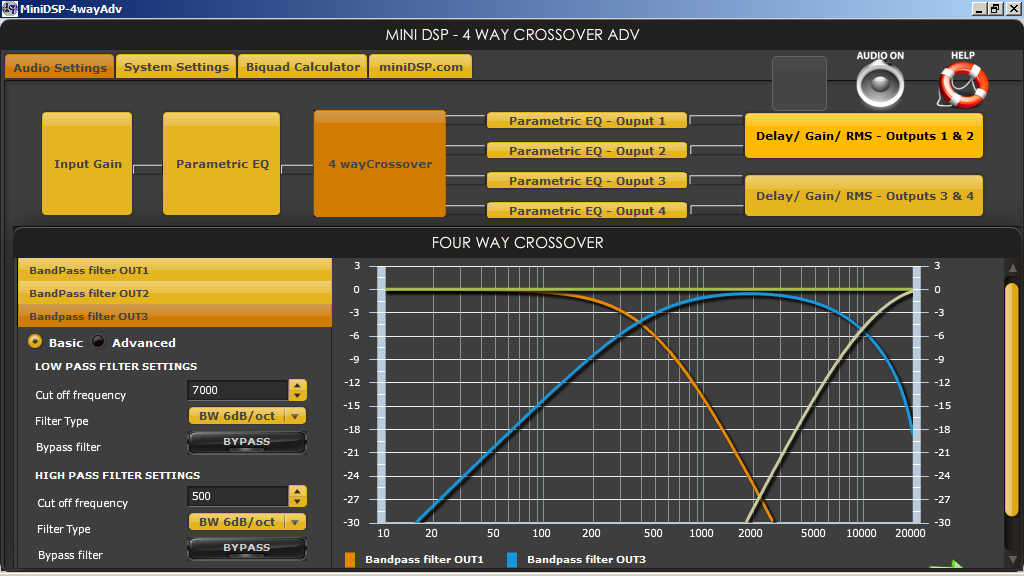Screen dimensions: 1024x576
Task: Open the Input Gain block
Action: (x=87, y=163)
